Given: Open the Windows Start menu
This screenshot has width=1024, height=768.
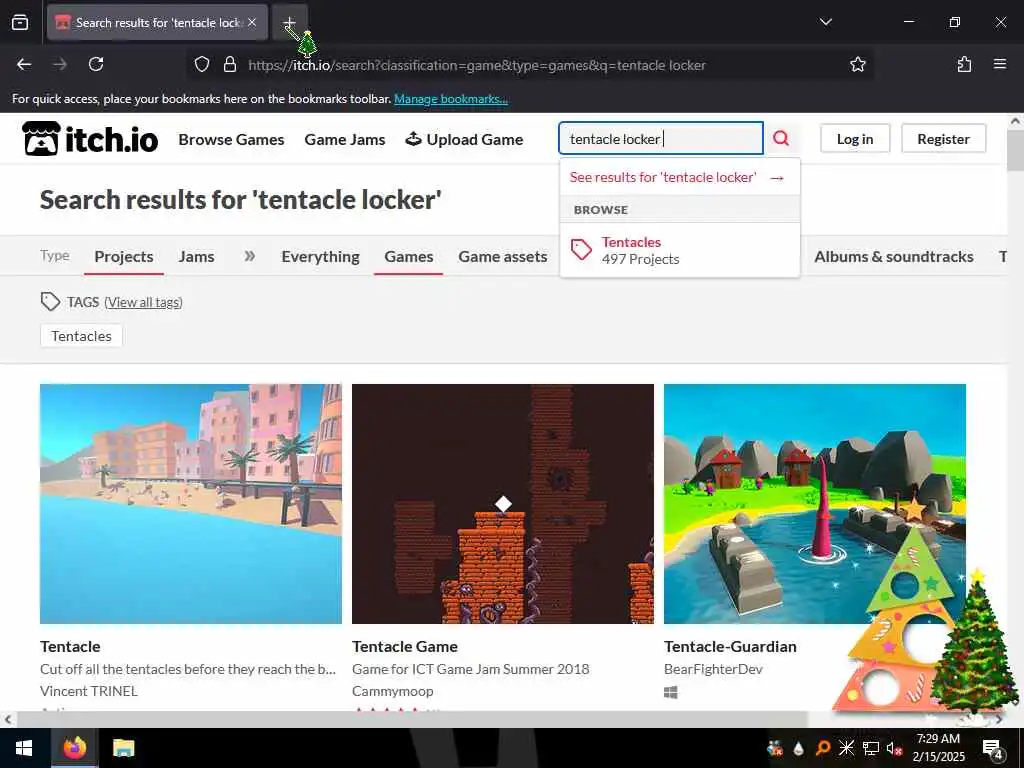Looking at the screenshot, I should (24, 748).
